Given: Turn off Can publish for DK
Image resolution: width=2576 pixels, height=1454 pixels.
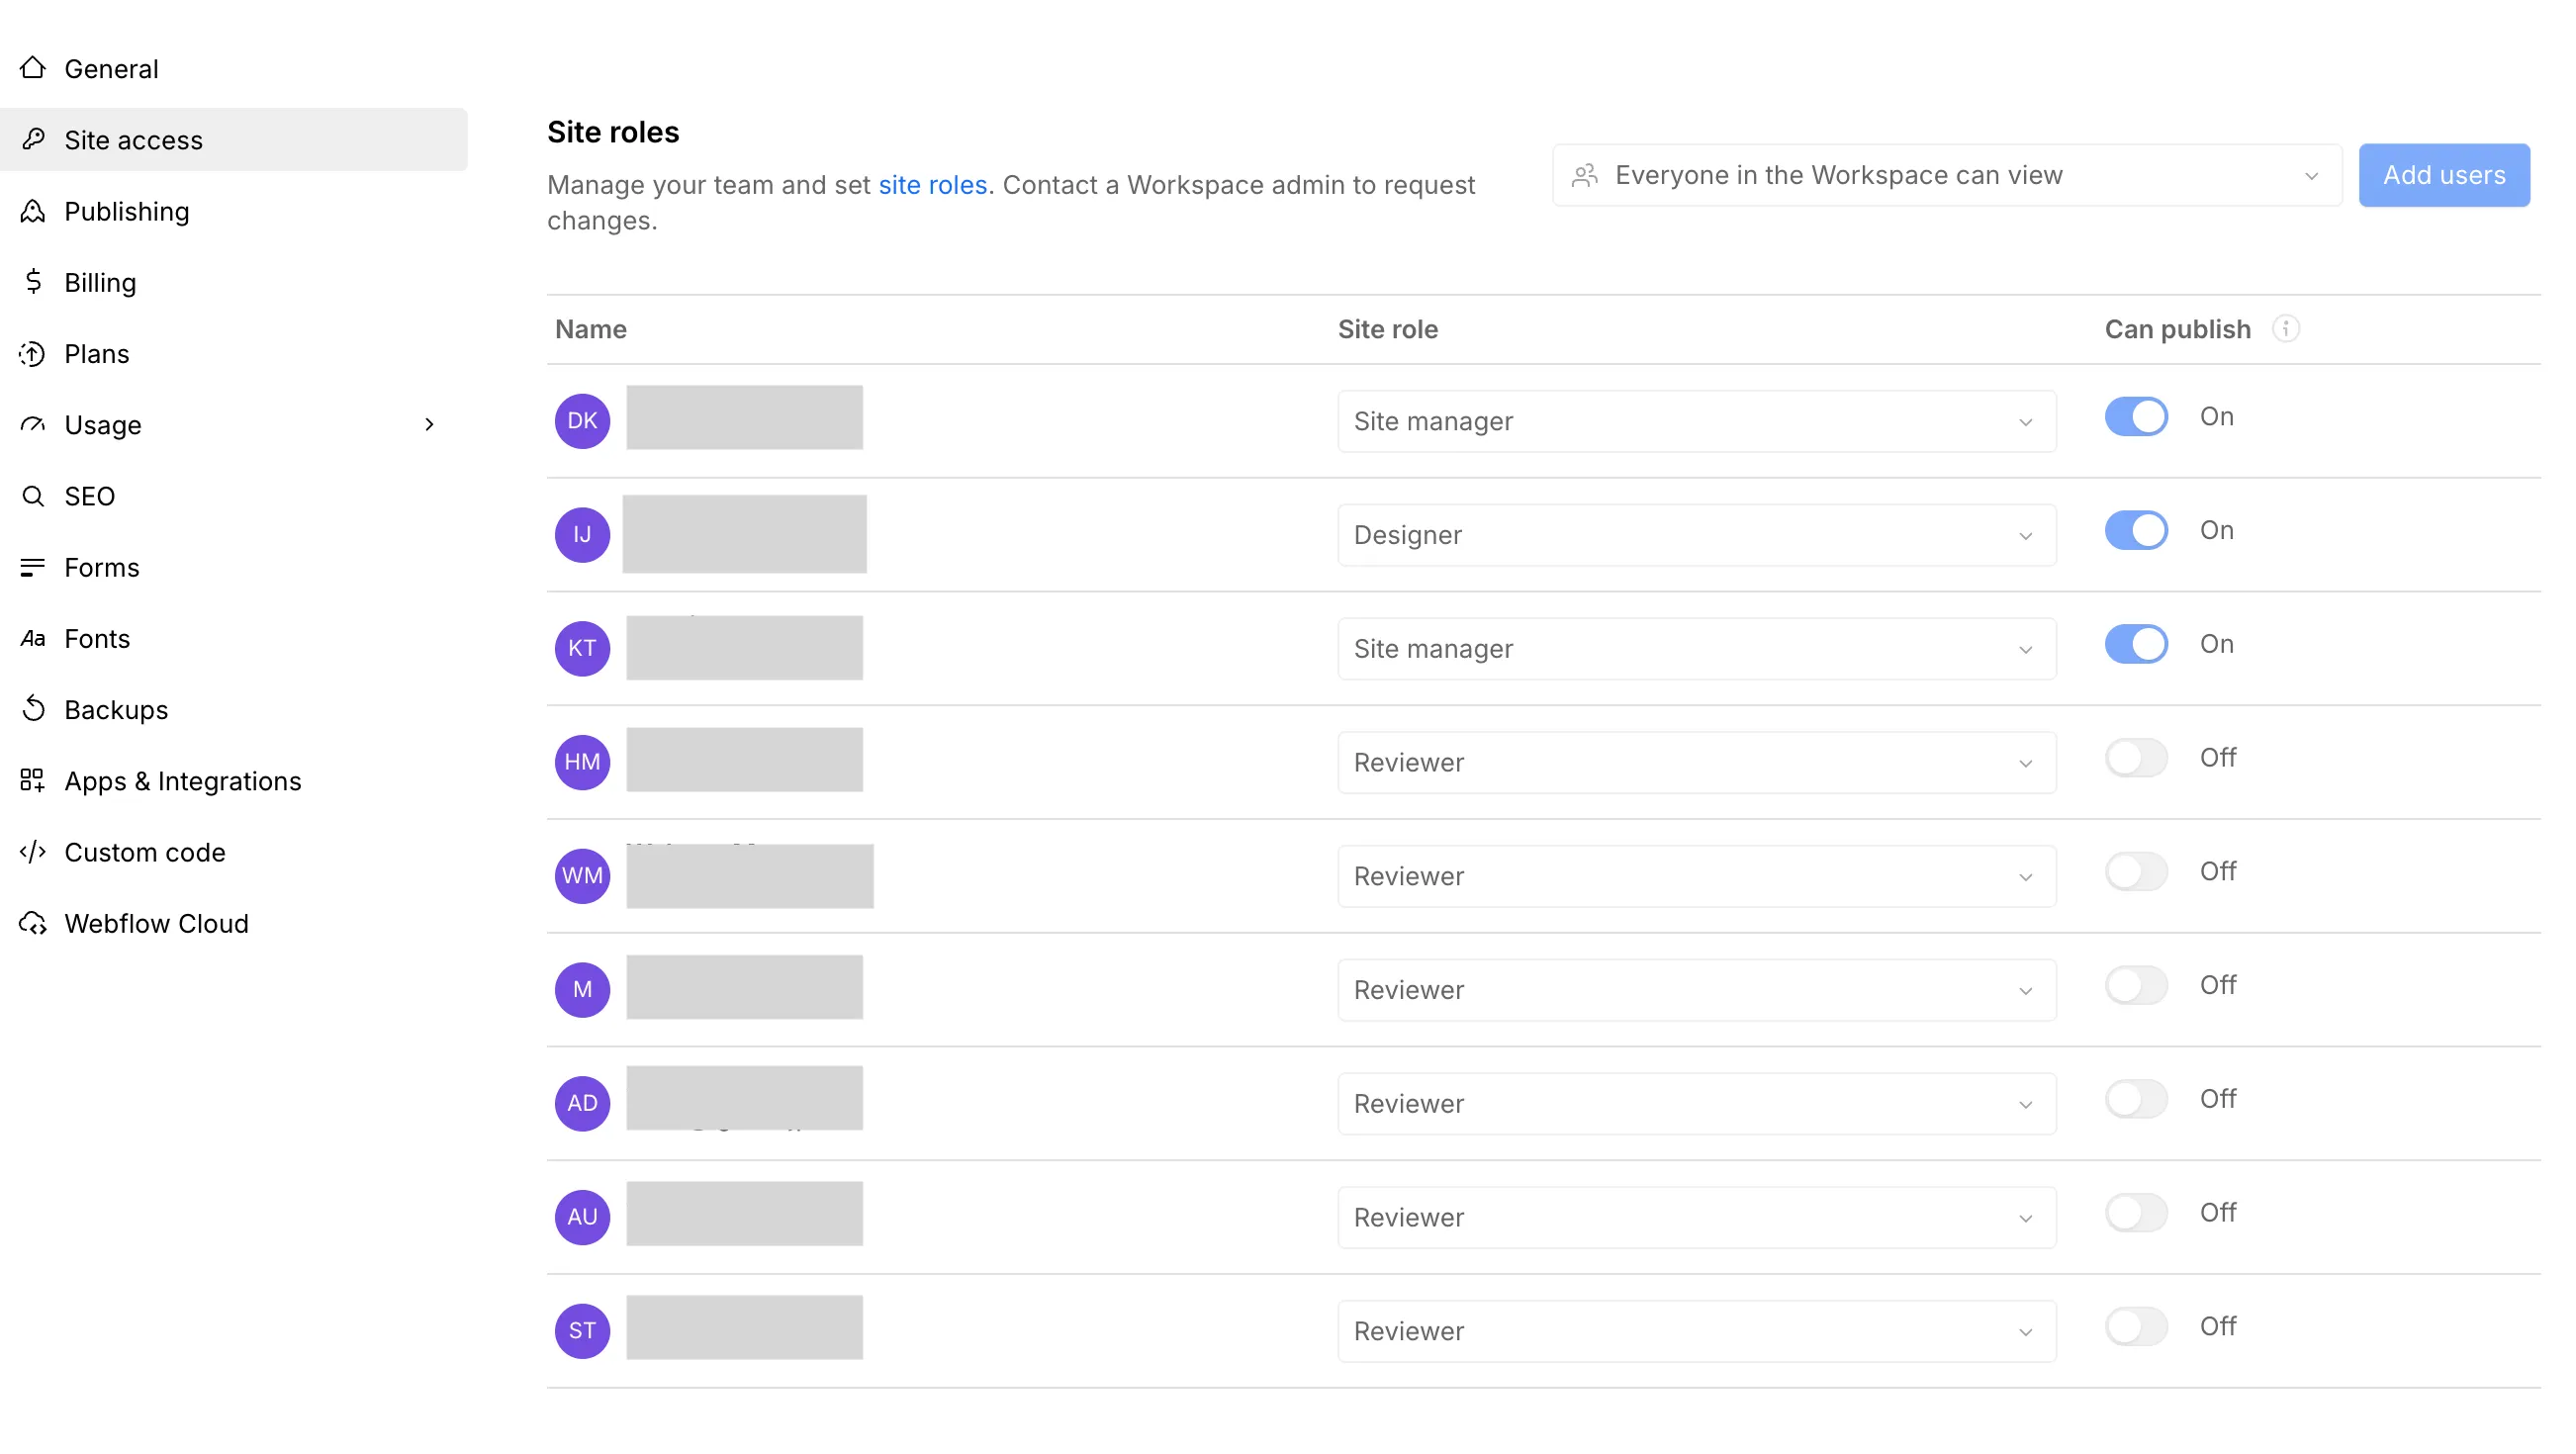Looking at the screenshot, I should 2136,417.
